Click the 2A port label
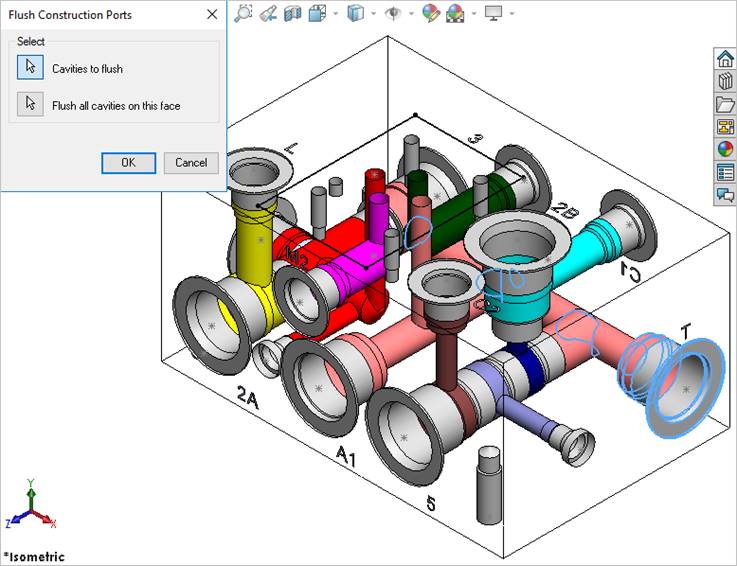737x566 pixels. coord(248,397)
